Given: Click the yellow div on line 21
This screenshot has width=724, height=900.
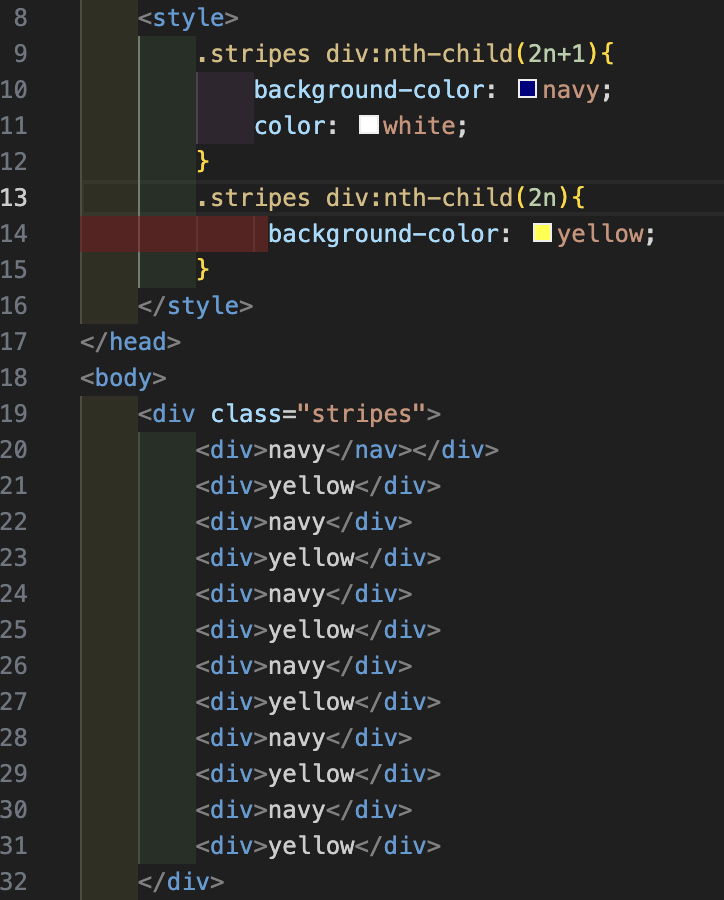Looking at the screenshot, I should click(x=318, y=486).
